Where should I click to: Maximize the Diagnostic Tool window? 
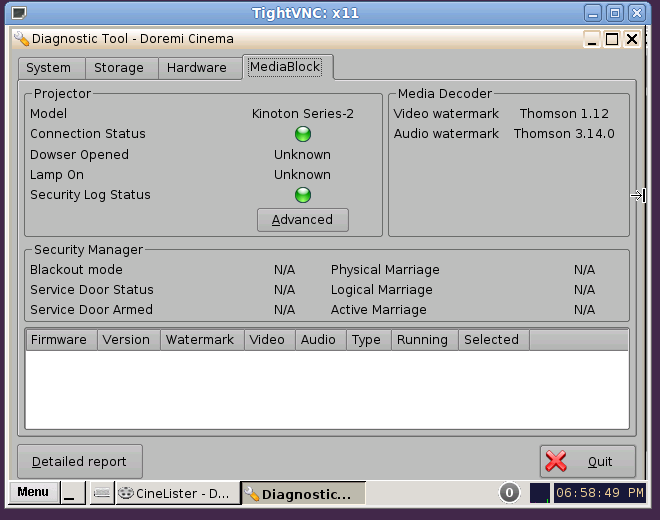612,39
